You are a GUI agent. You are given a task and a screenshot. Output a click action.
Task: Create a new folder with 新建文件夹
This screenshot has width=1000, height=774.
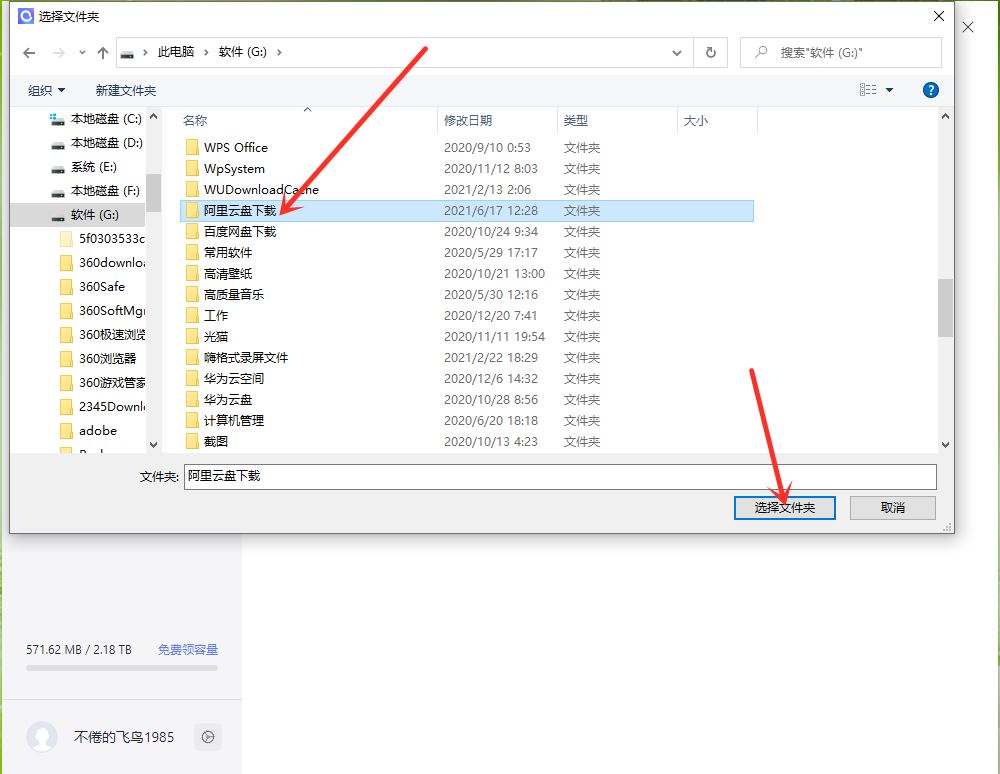click(126, 91)
